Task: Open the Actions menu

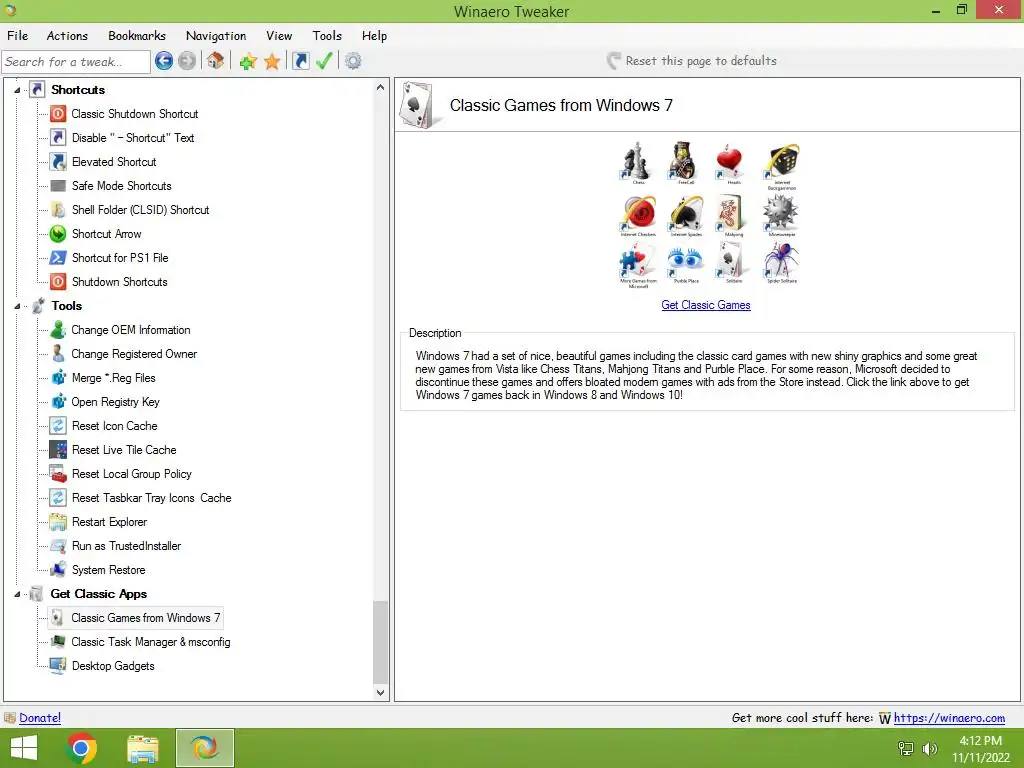Action: click(67, 36)
